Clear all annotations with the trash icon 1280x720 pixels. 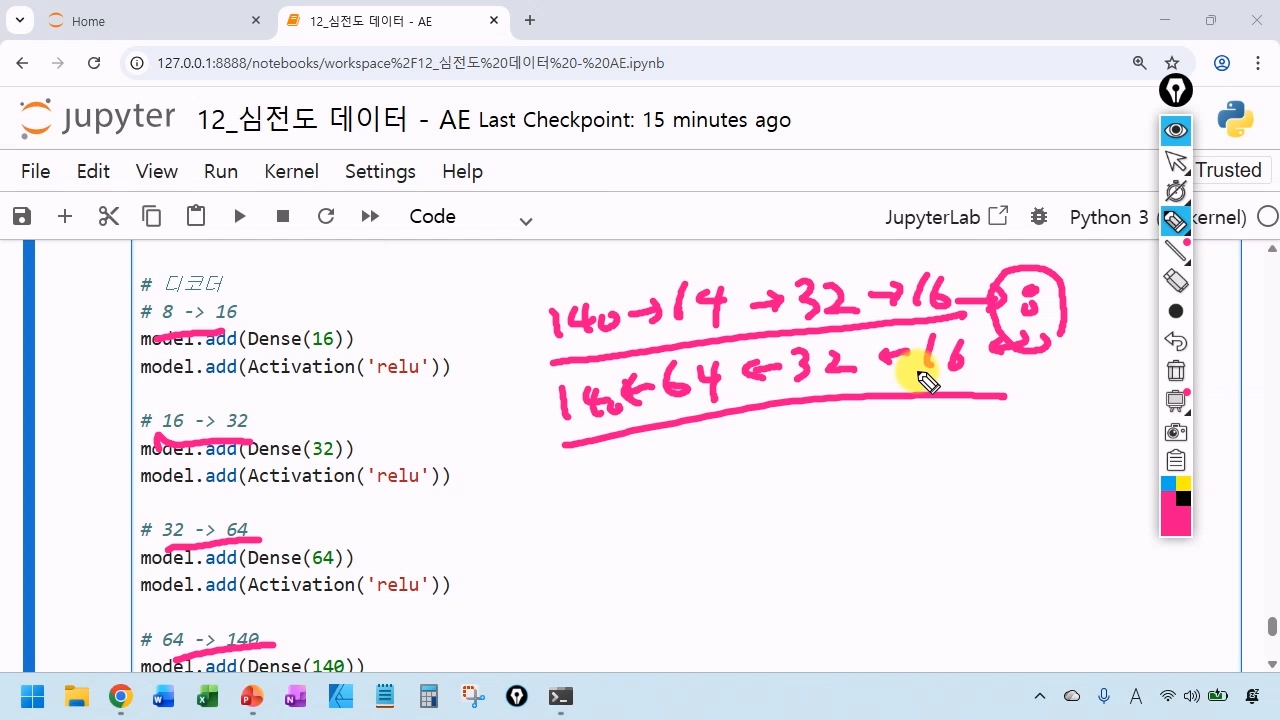pos(1176,371)
